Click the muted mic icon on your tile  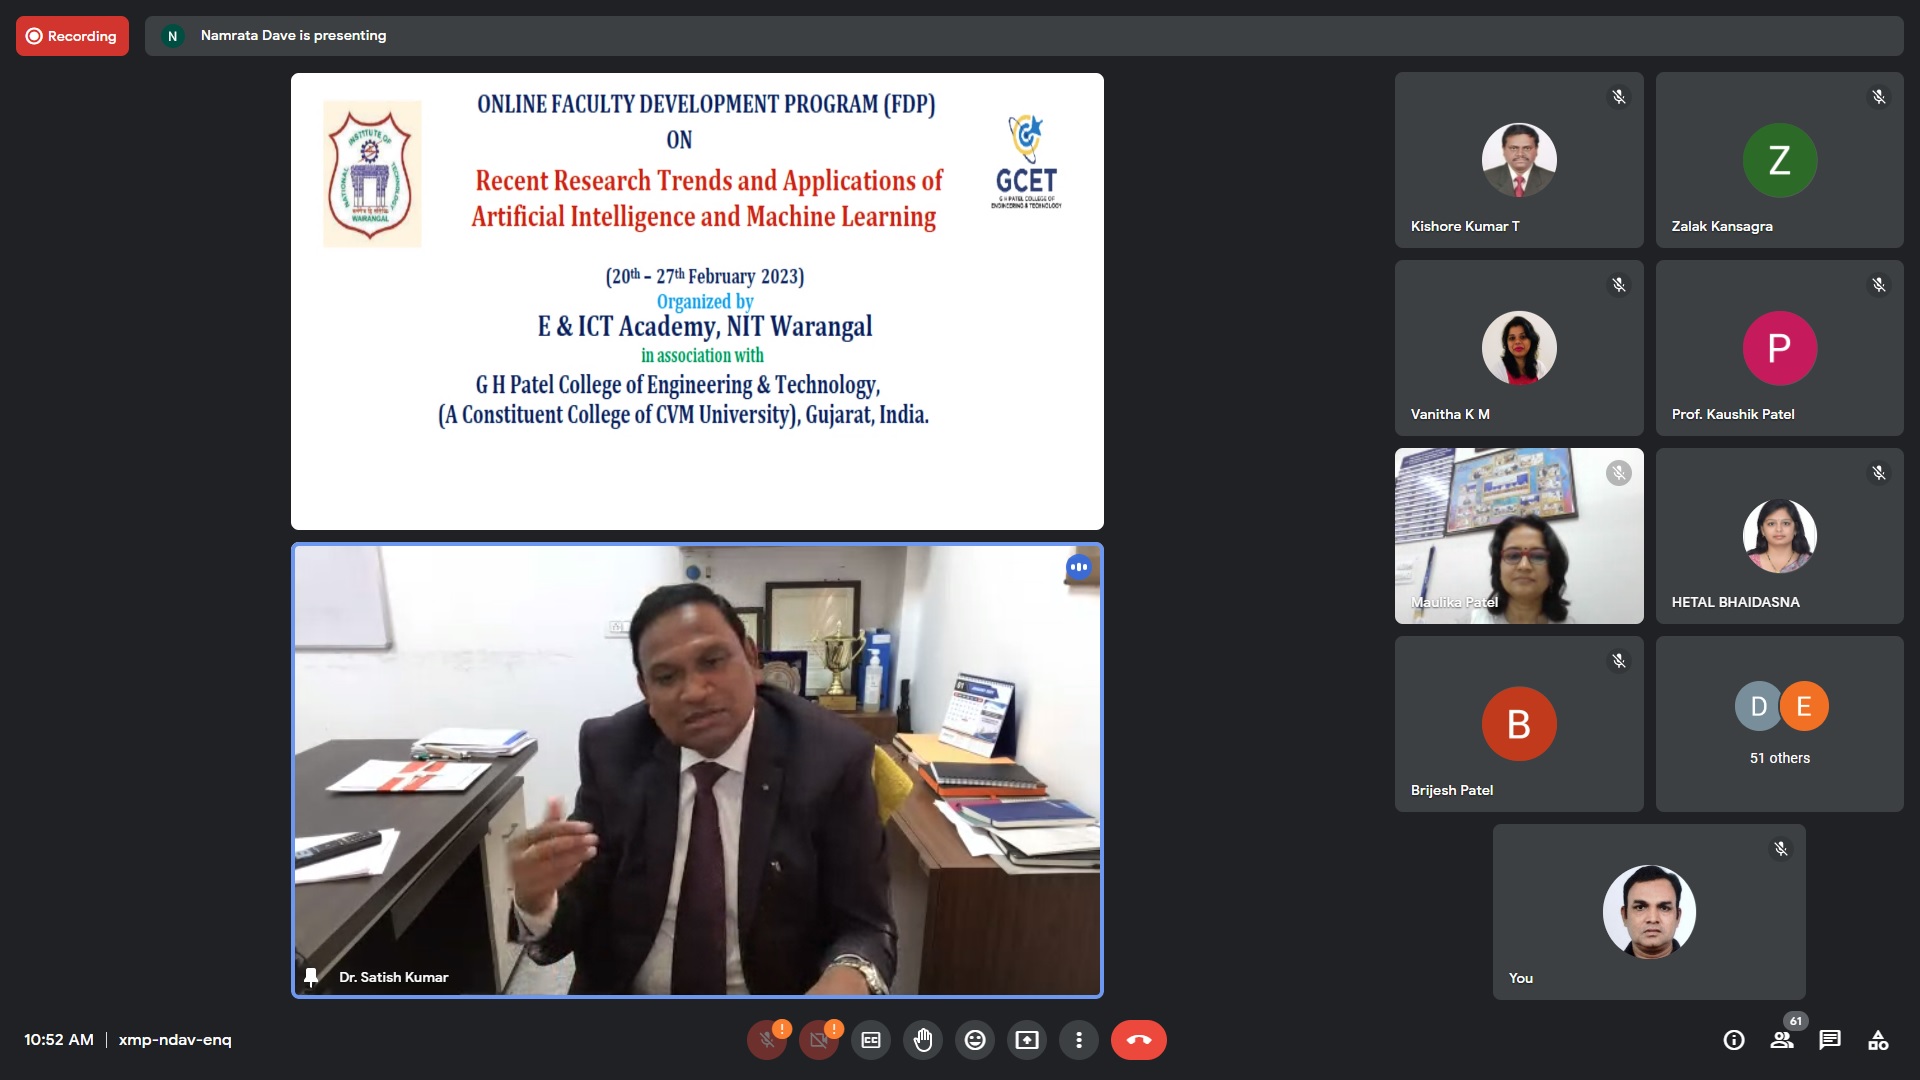click(x=1781, y=849)
